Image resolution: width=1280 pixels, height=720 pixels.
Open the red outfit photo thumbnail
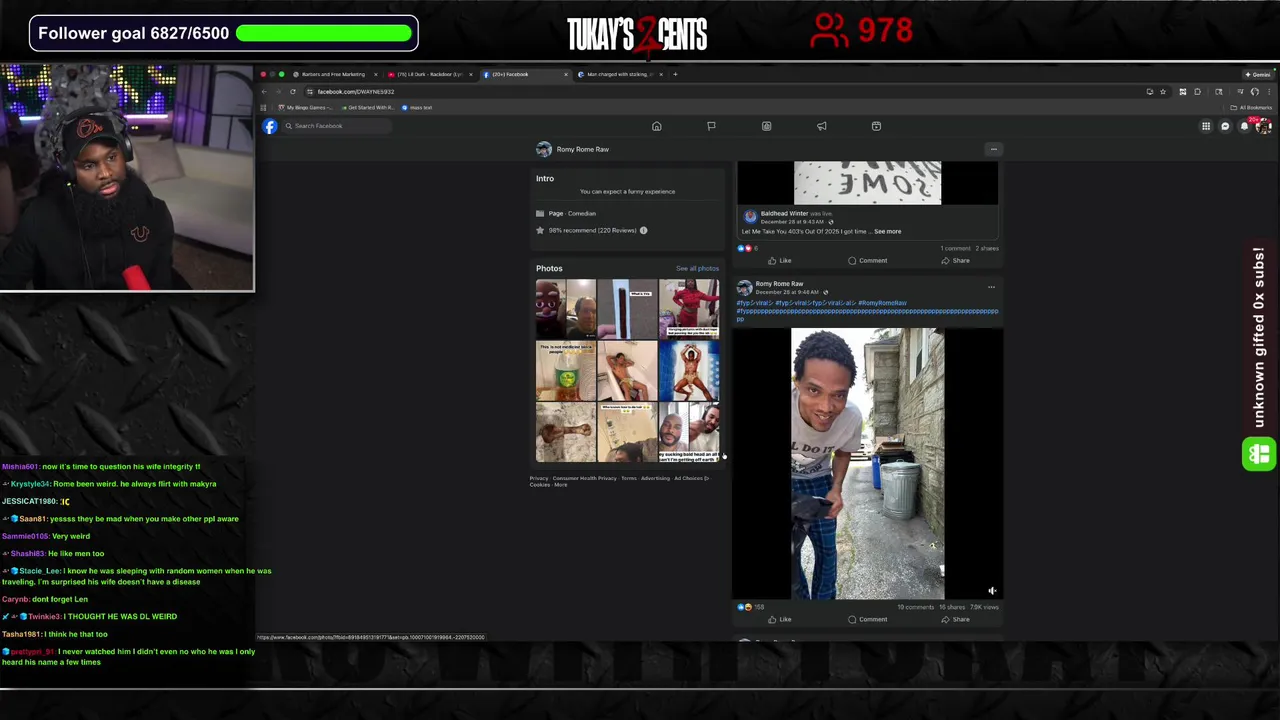(689, 309)
